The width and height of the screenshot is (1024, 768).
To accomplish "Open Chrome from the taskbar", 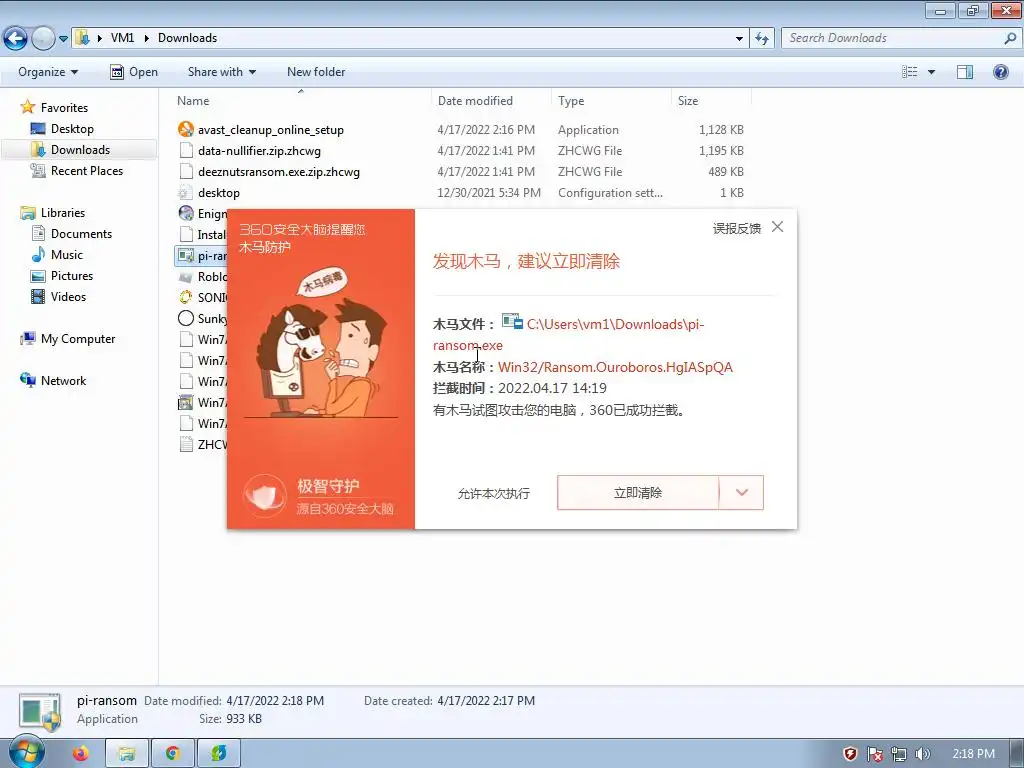I will pyautogui.click(x=172, y=754).
